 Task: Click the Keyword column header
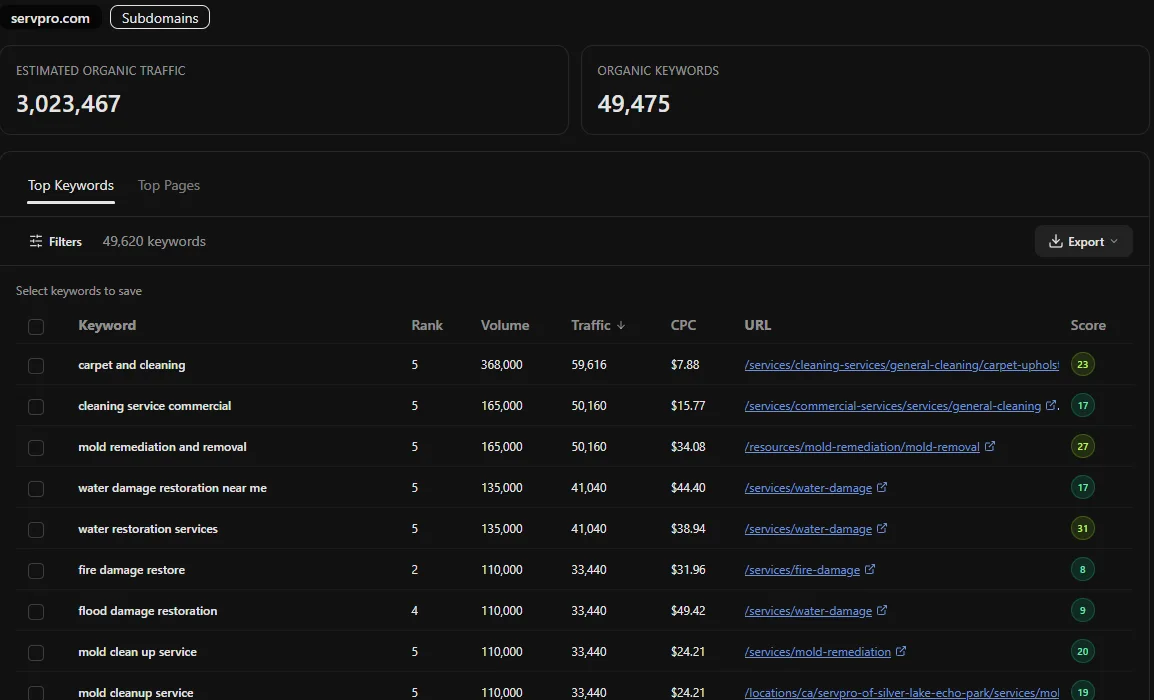click(107, 325)
